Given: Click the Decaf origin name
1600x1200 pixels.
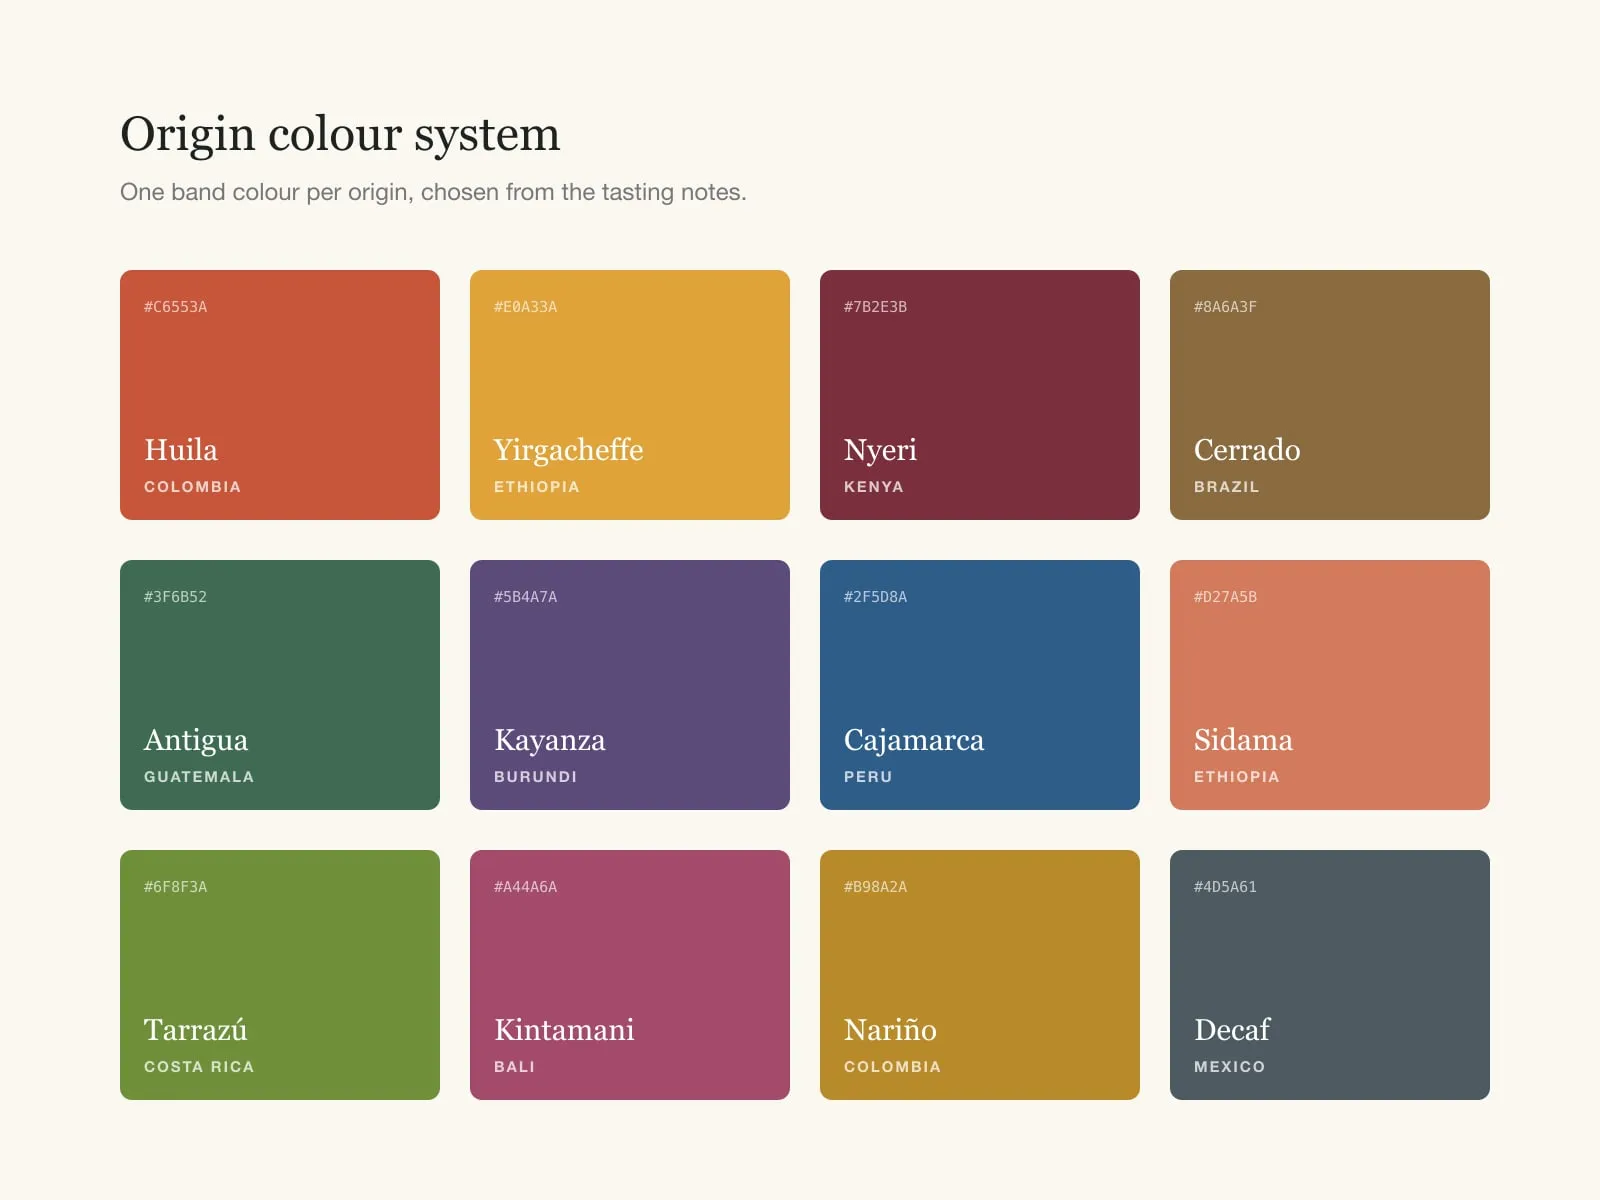Looking at the screenshot, I should click(1232, 1030).
